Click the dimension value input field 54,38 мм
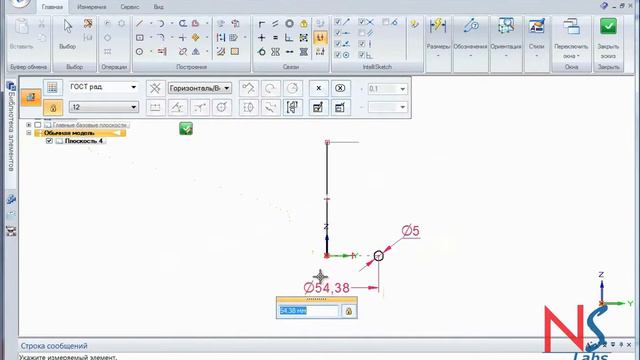The width and height of the screenshot is (640, 360). pyautogui.click(x=309, y=311)
